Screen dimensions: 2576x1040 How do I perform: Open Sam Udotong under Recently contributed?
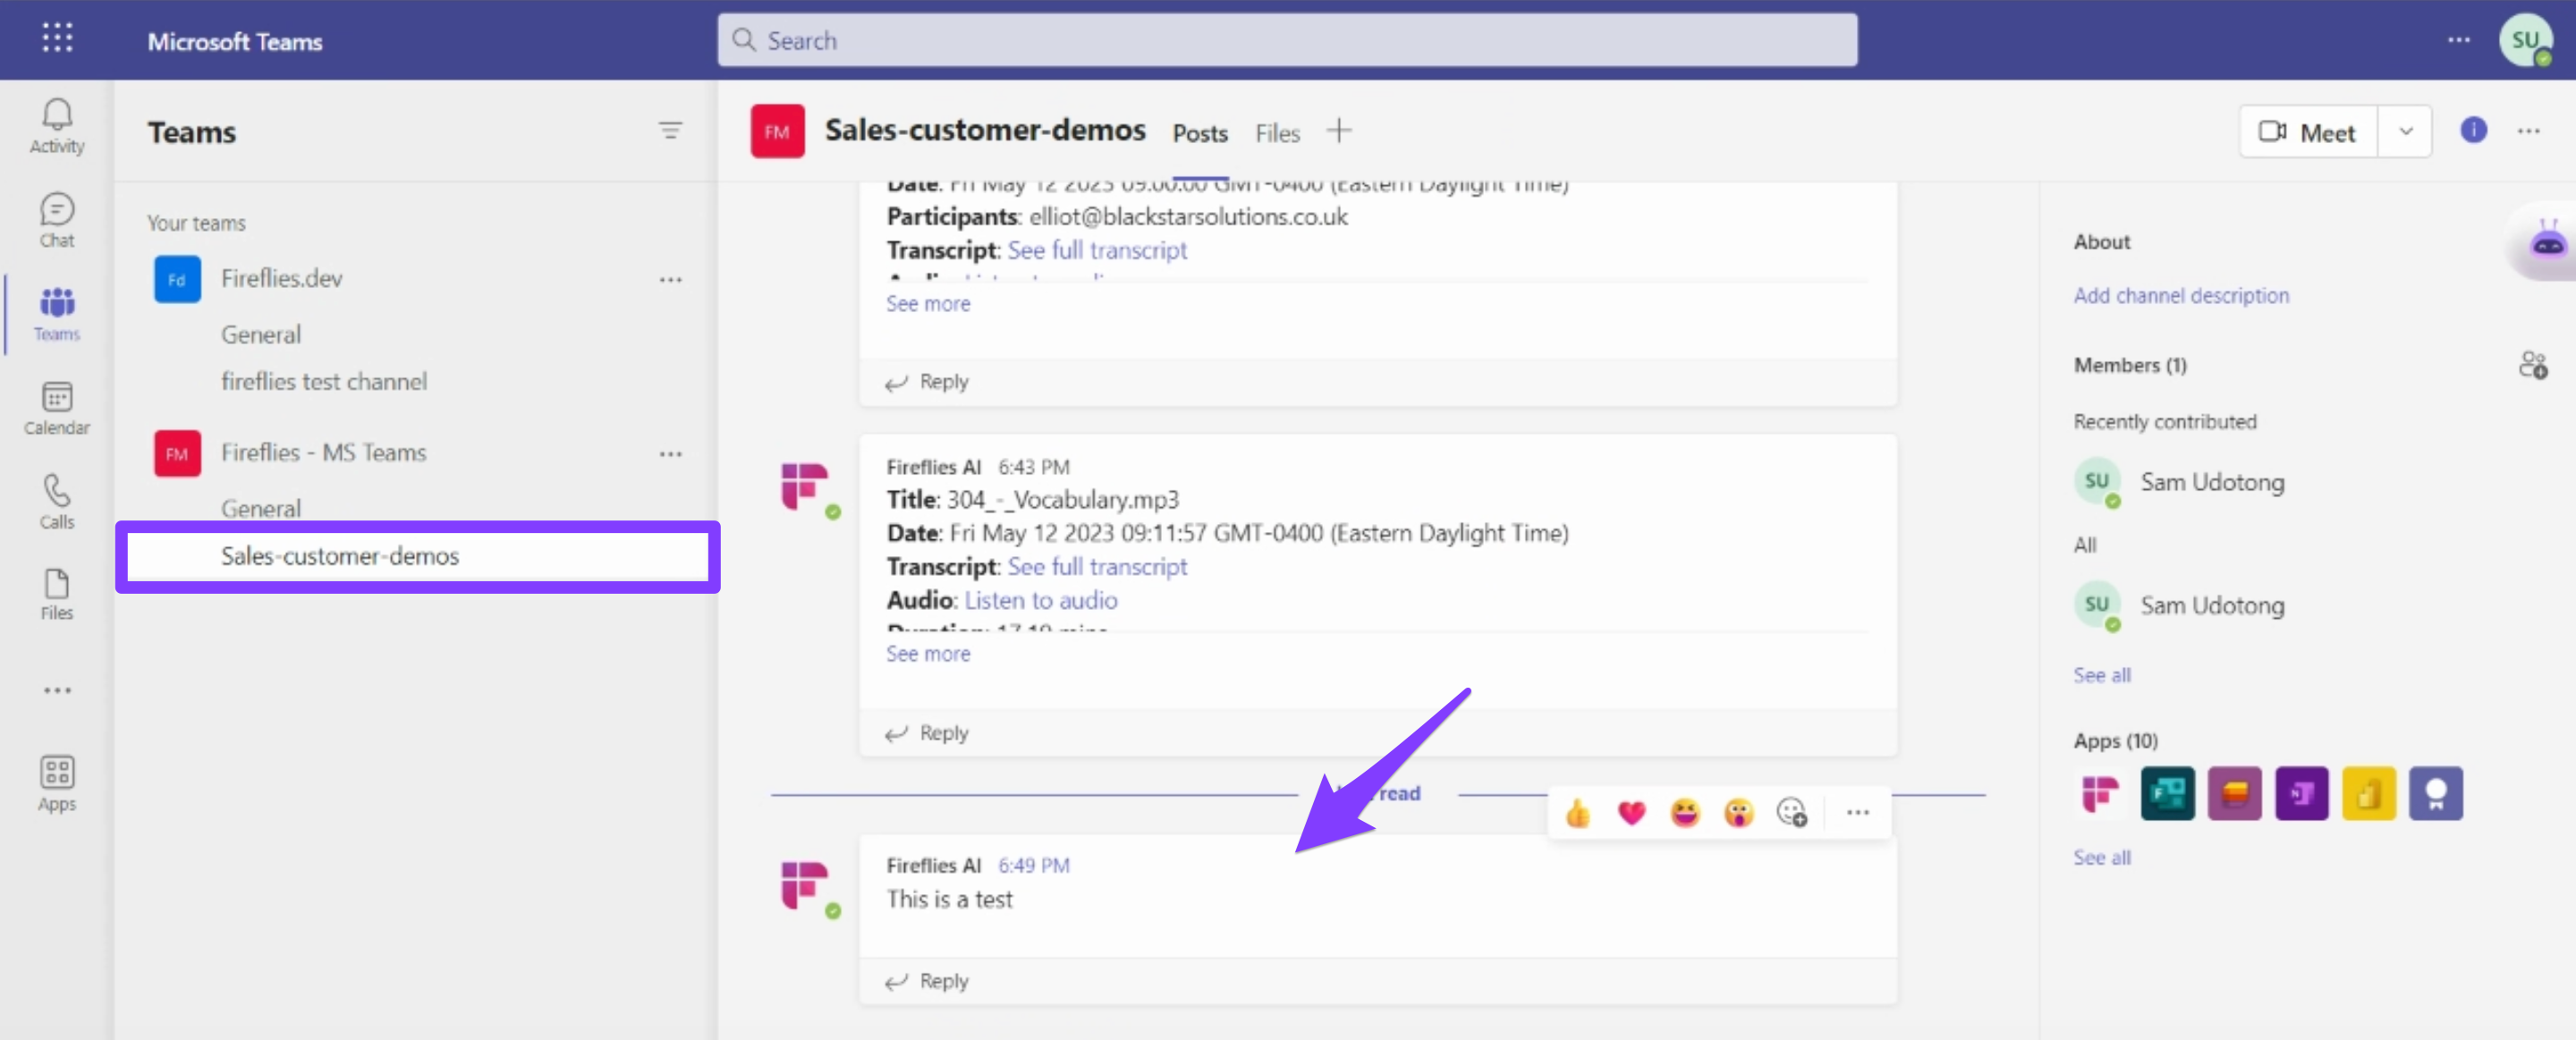[x=2180, y=482]
